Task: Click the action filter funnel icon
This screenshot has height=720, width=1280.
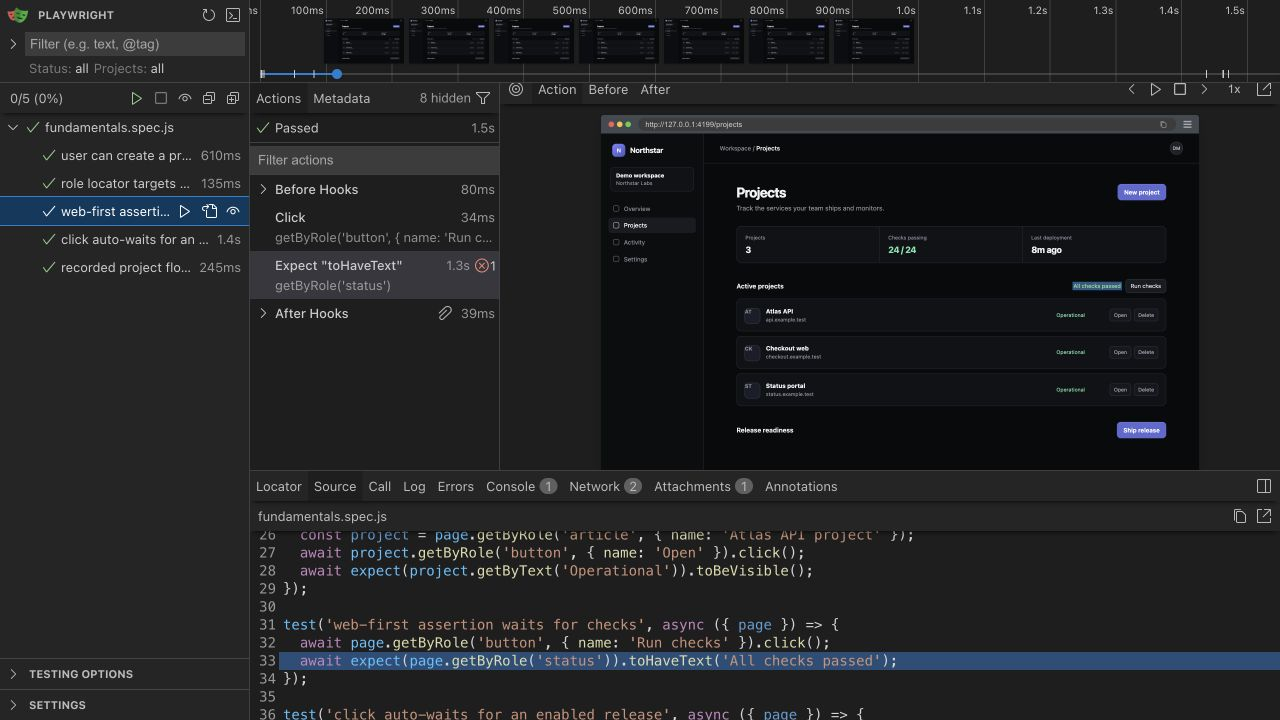Action: coord(483,98)
